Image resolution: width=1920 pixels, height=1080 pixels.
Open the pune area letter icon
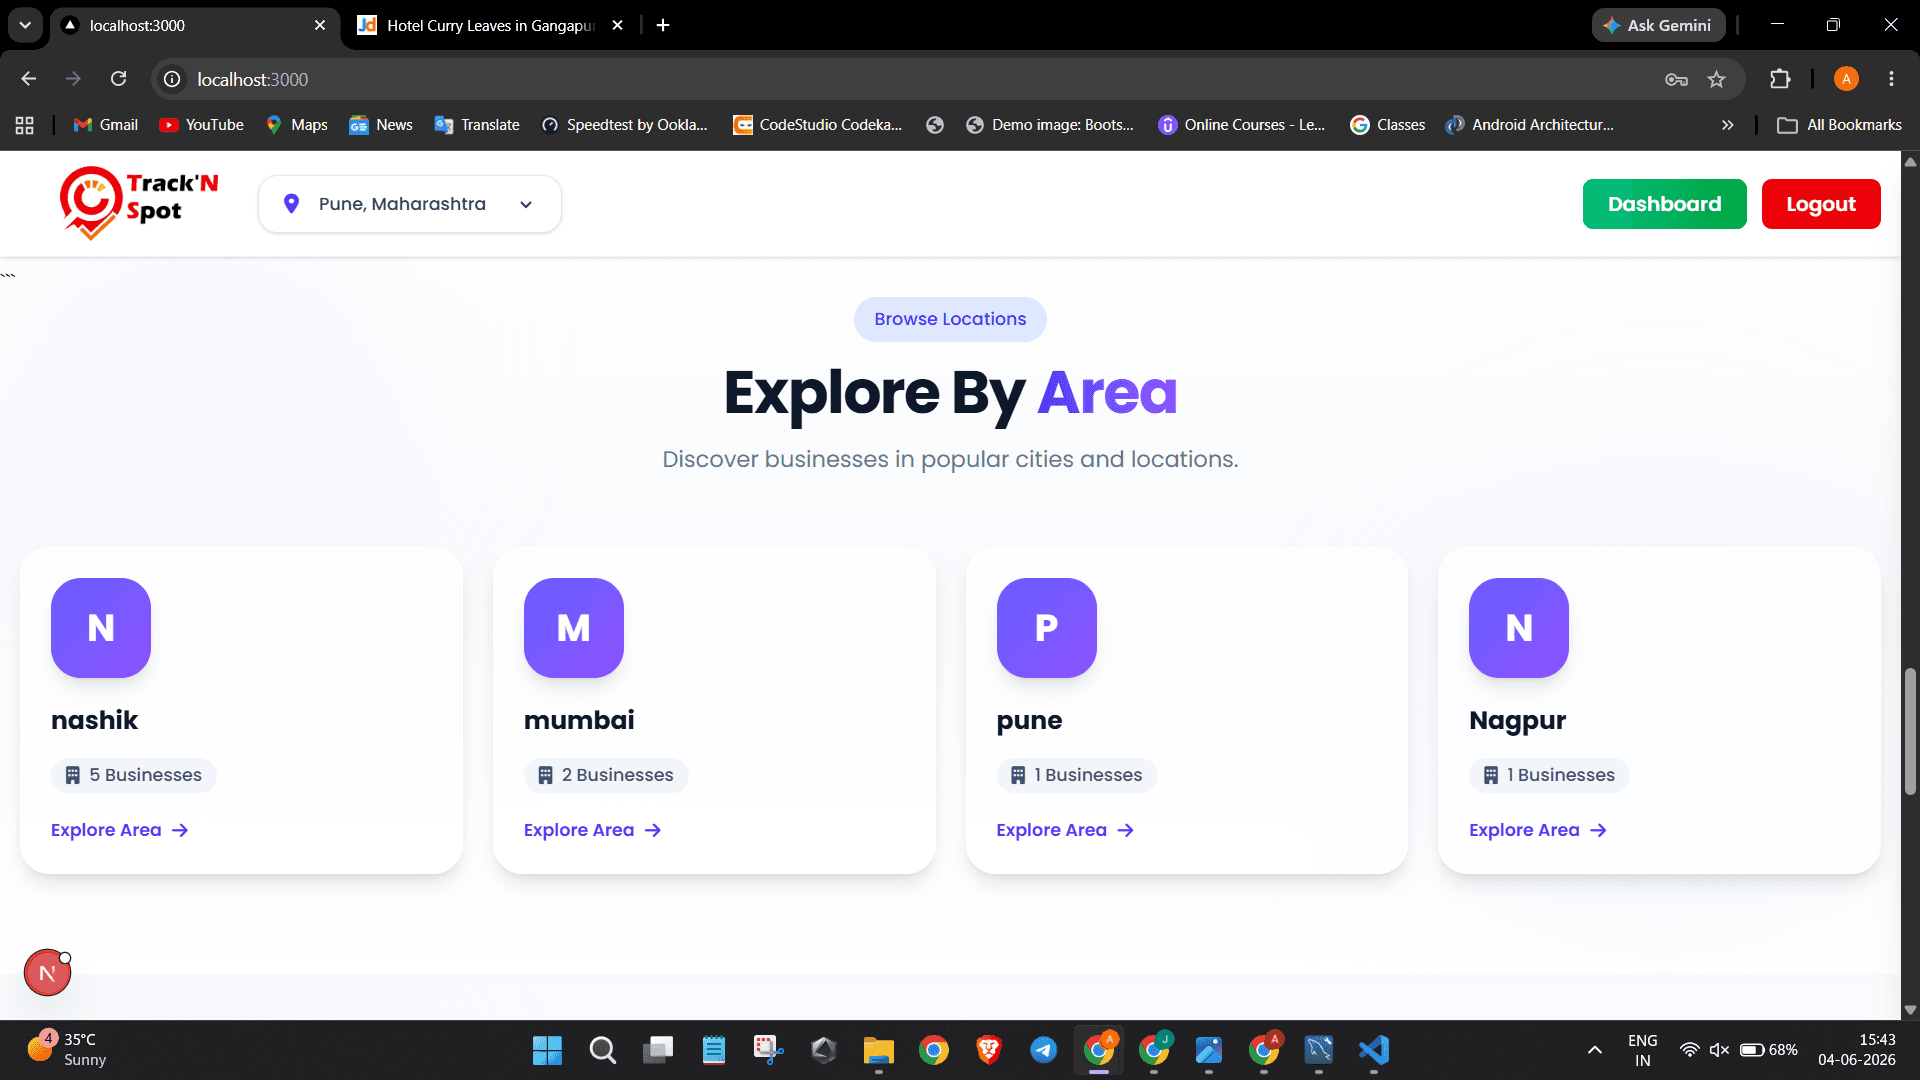point(1047,628)
